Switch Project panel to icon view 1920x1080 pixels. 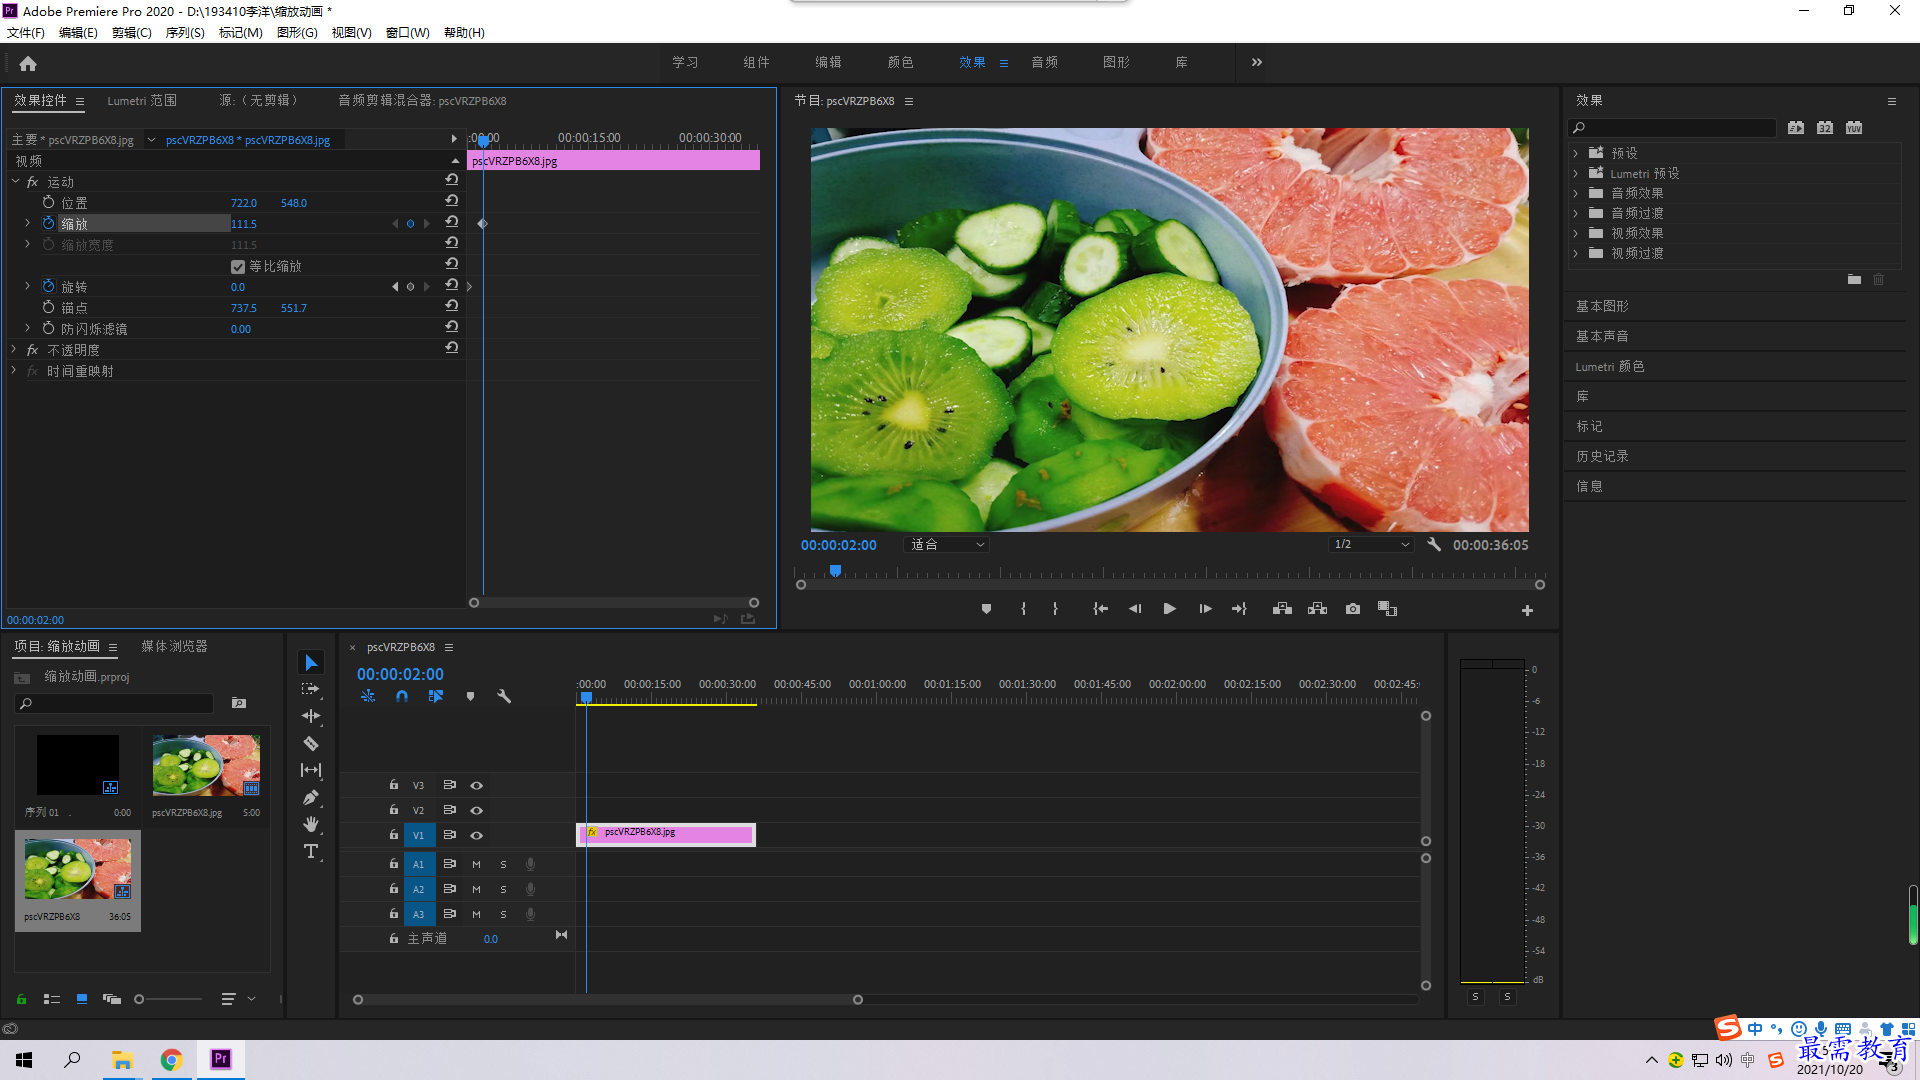(x=82, y=999)
